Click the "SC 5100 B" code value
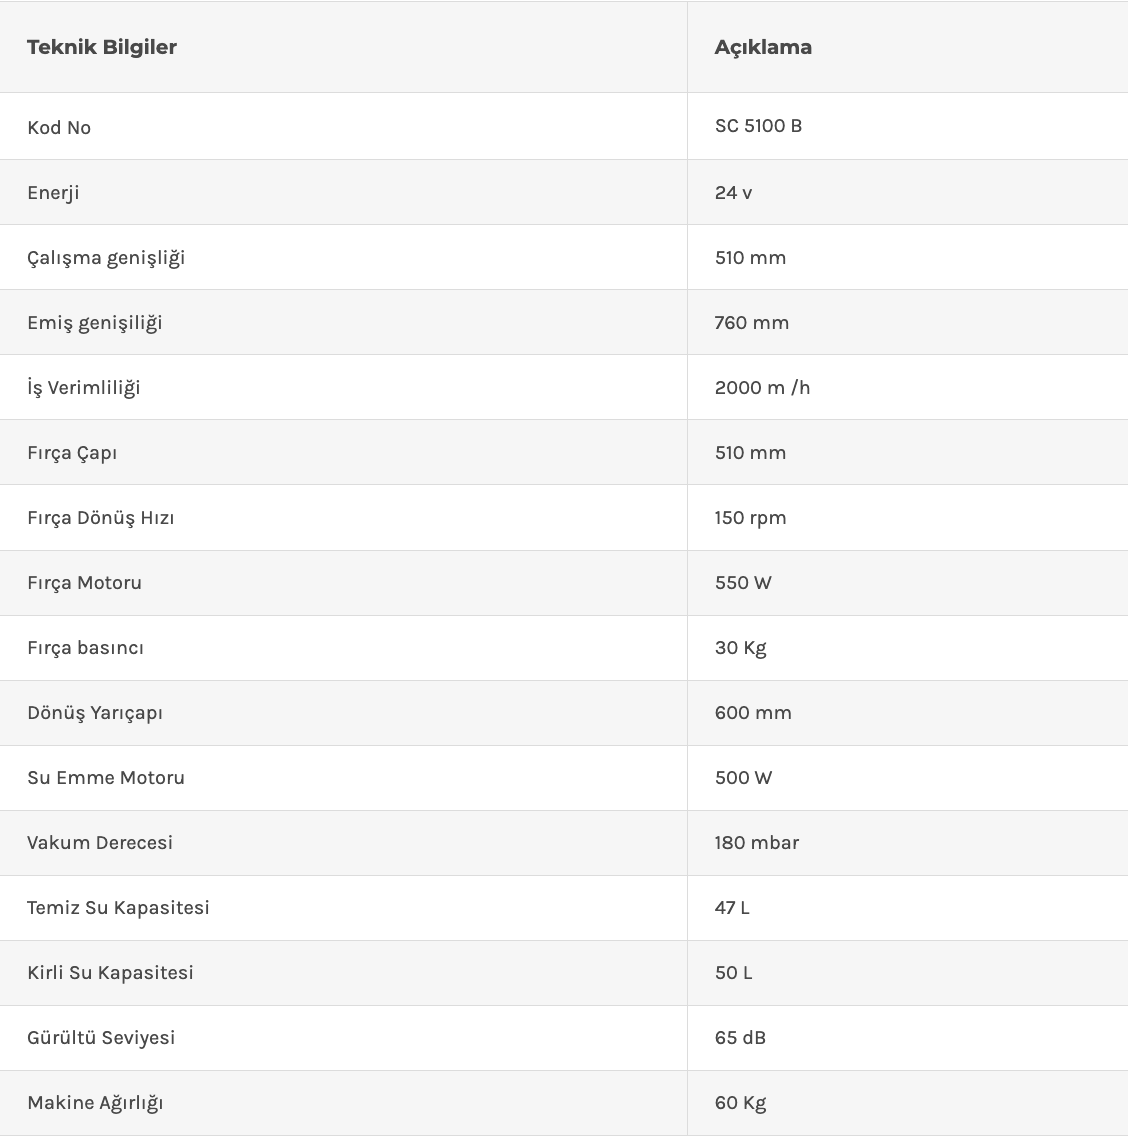 click(x=758, y=126)
